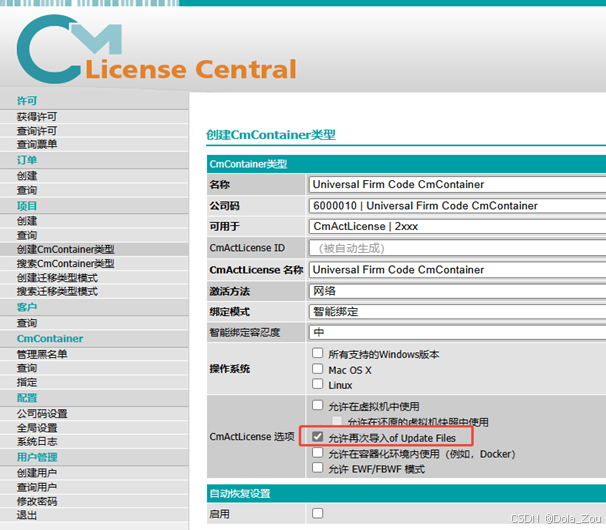Open 创建用户 under 用户管理
Image resolution: width=606 pixels, height=530 pixels.
(x=37, y=473)
